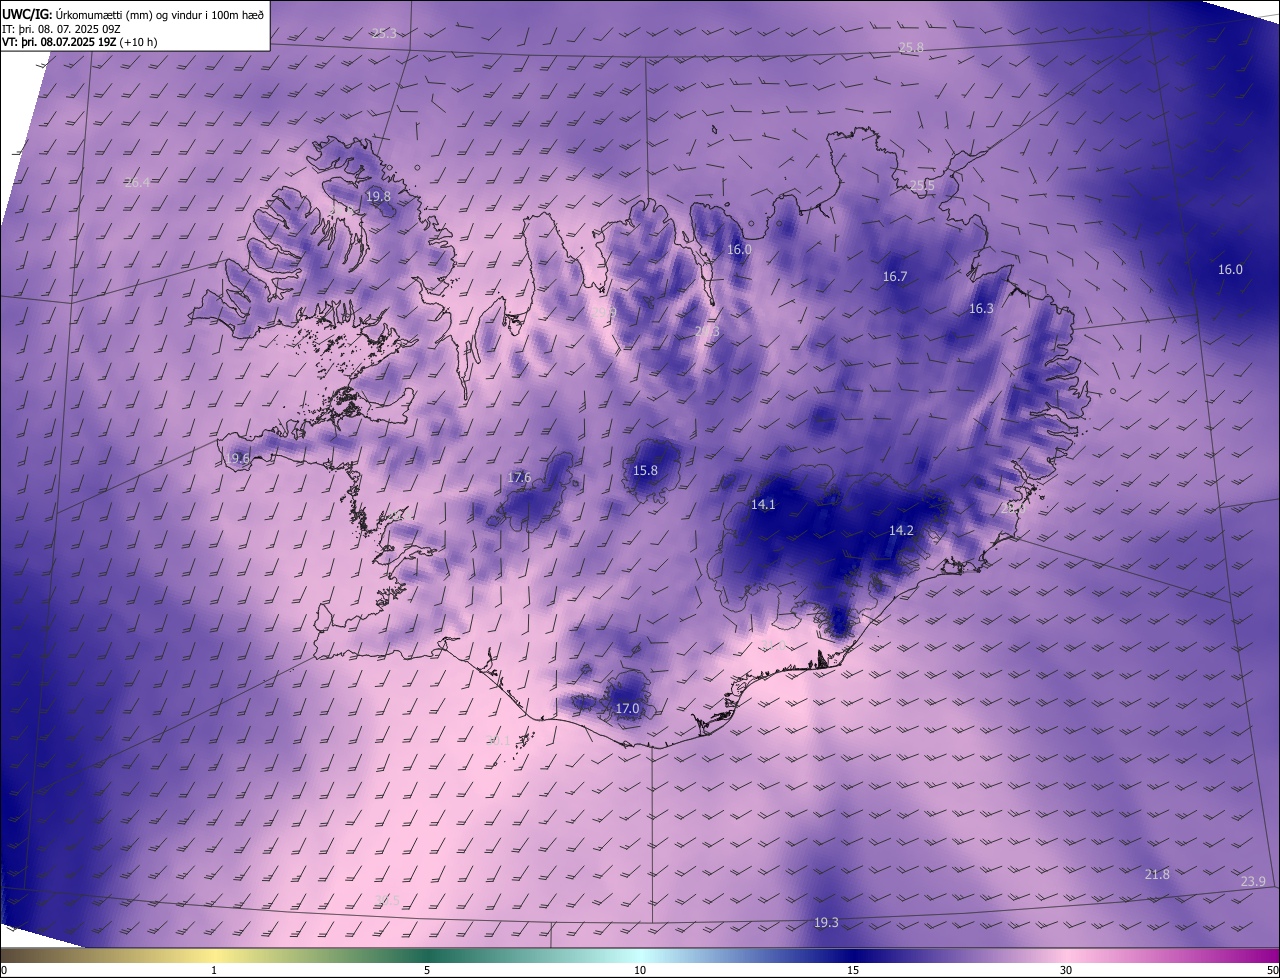Click the 19.3 value label

826,923
